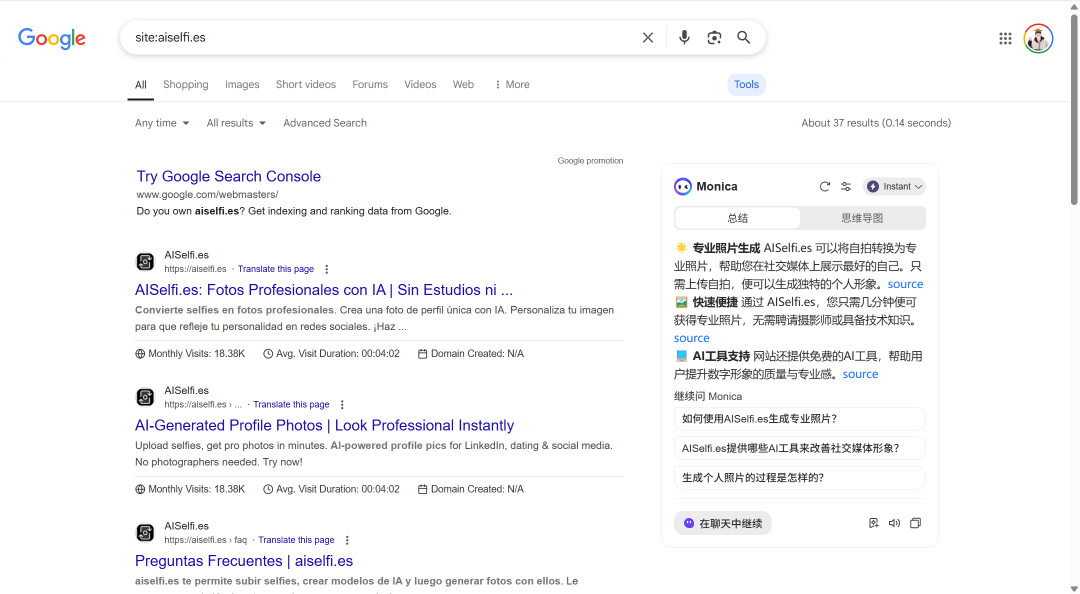The height and width of the screenshot is (594, 1080).
Task: Ask Monica 如何使用AISelfi.es生成专业照片?
Action: [x=800, y=419]
